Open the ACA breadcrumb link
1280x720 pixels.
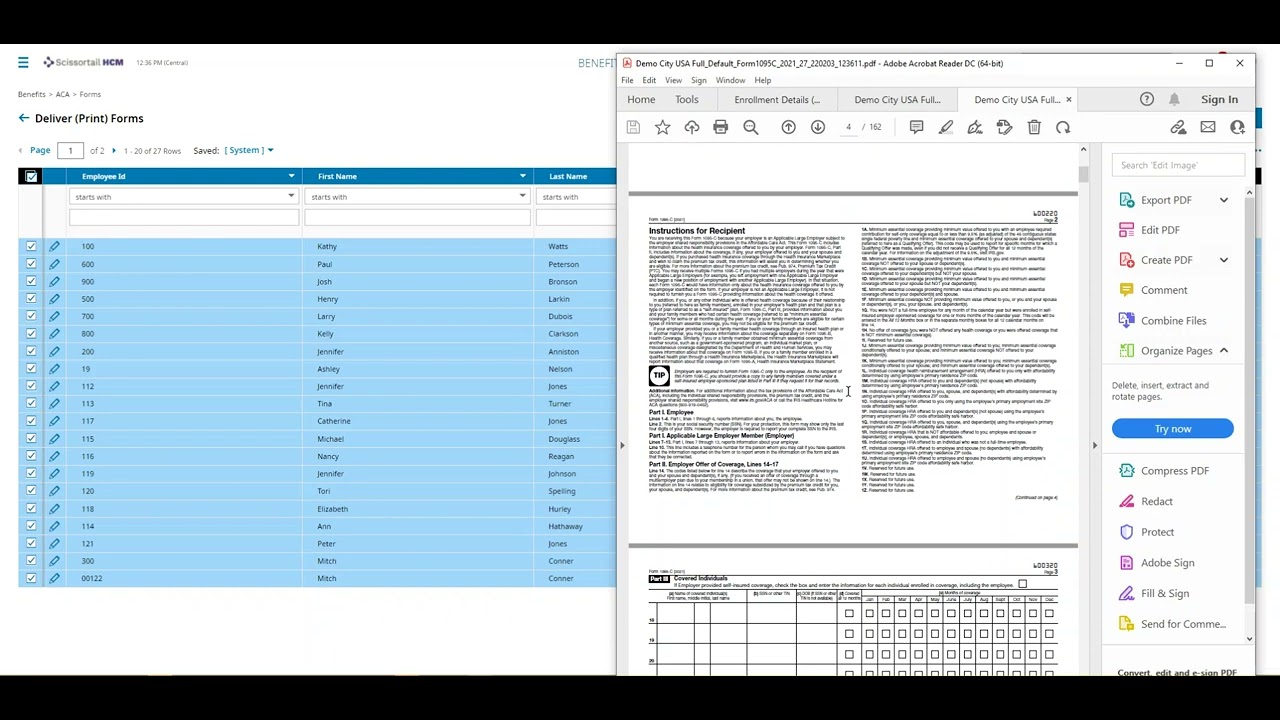tap(62, 94)
